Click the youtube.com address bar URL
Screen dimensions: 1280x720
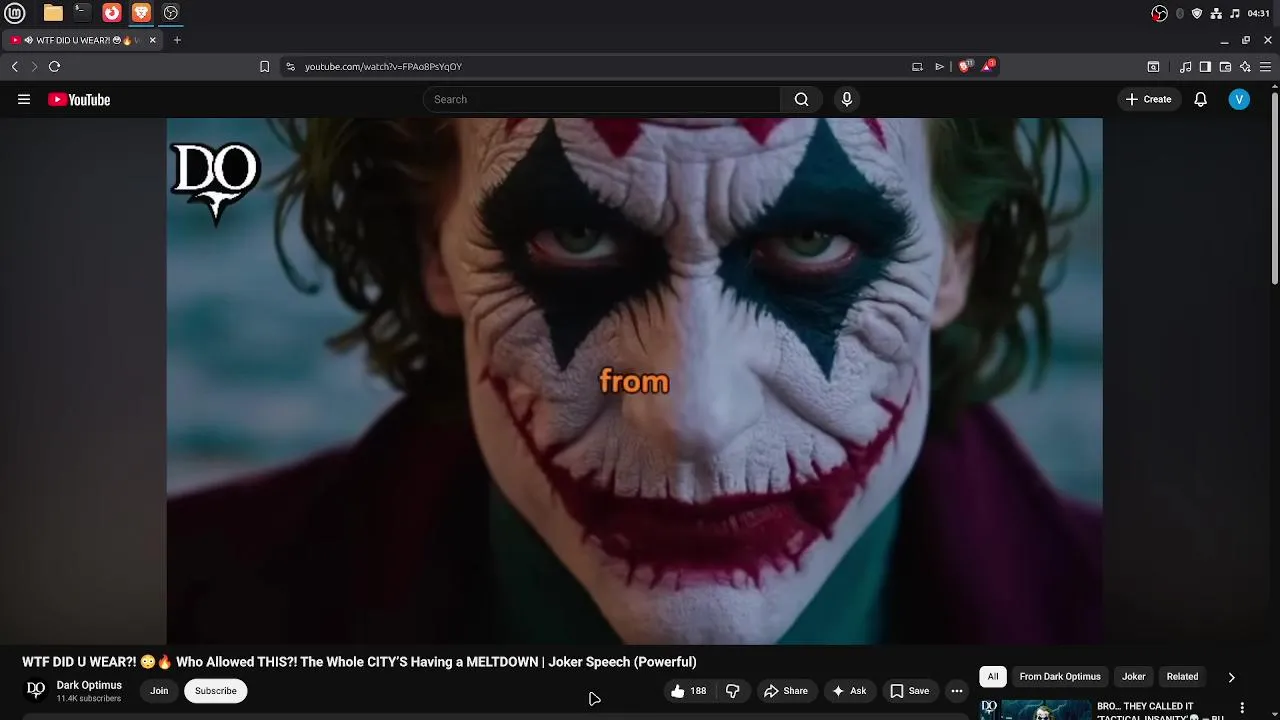pos(383,67)
